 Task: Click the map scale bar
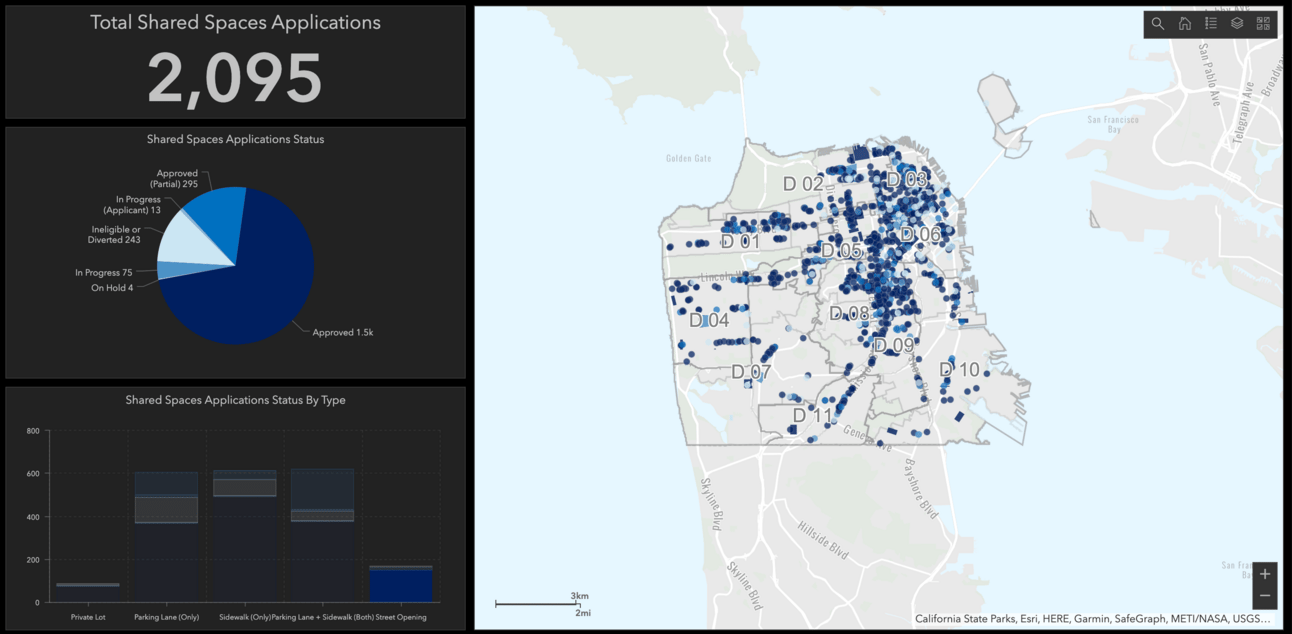(x=543, y=603)
